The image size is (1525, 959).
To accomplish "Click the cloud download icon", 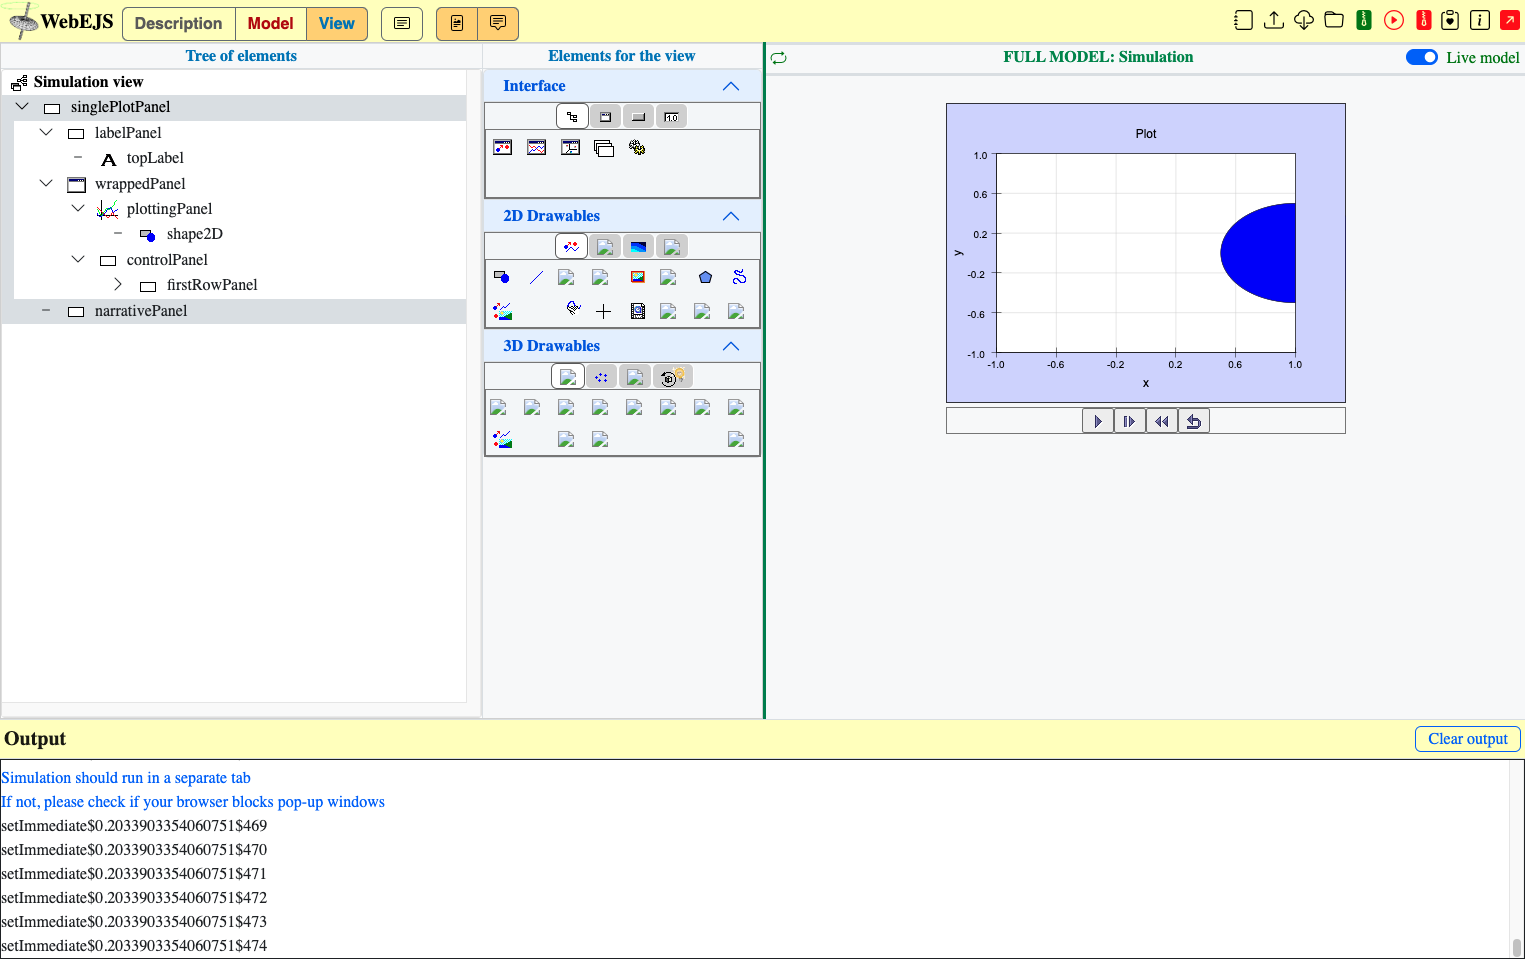I will (x=1303, y=20).
